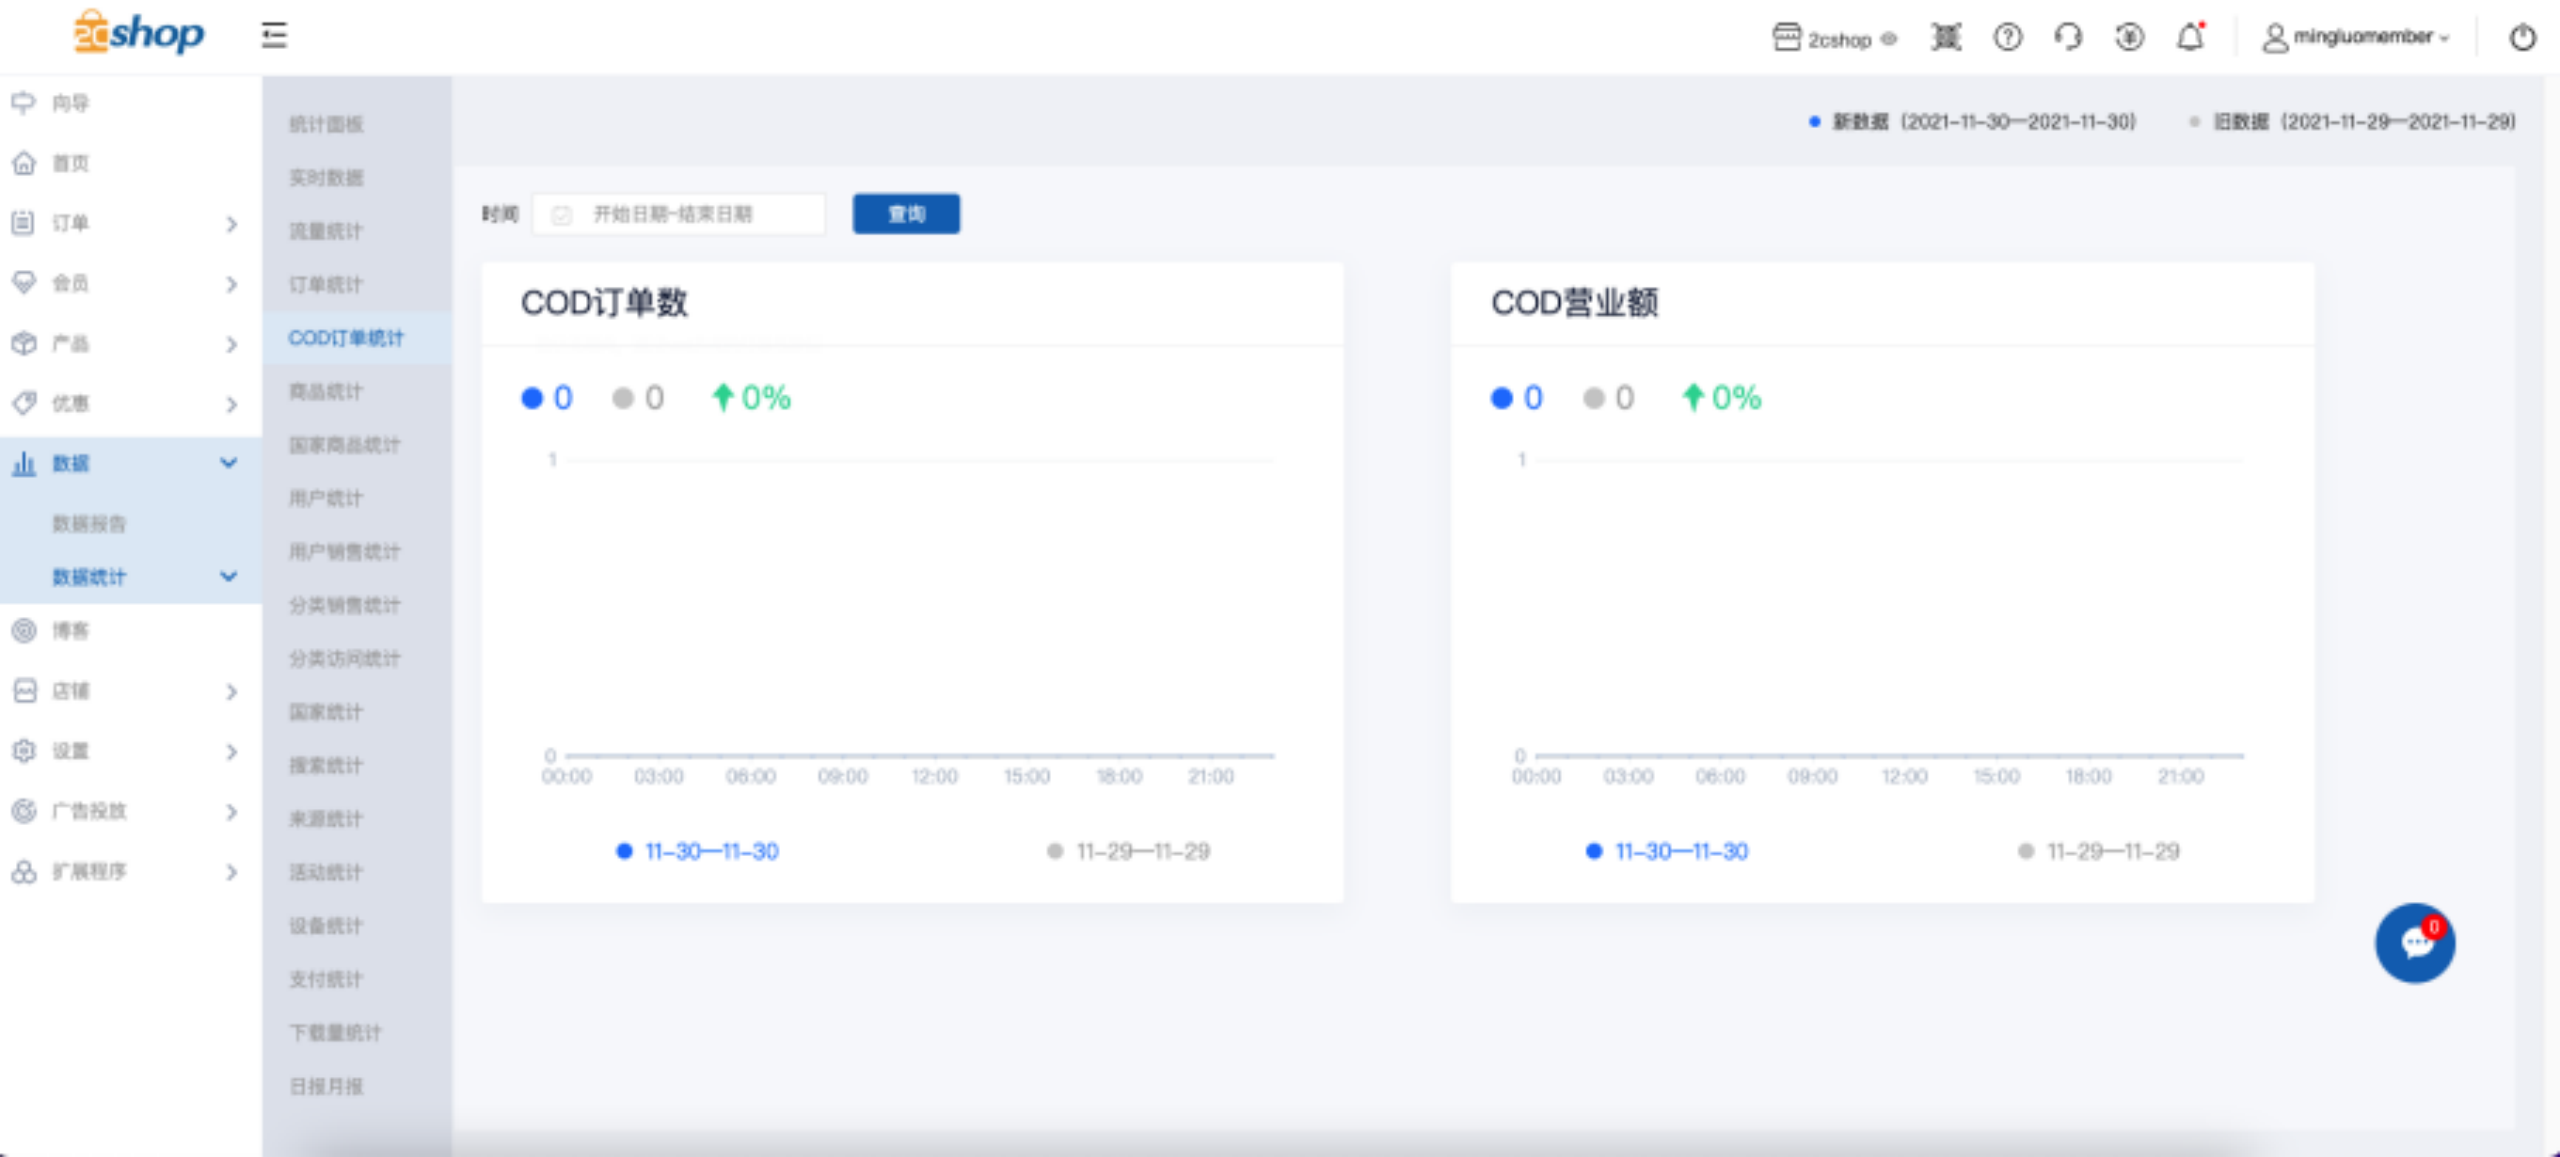Screen dimensions: 2560x1157
Task: Click the 开始日期-结束日期 date range field
Action: click(679, 214)
